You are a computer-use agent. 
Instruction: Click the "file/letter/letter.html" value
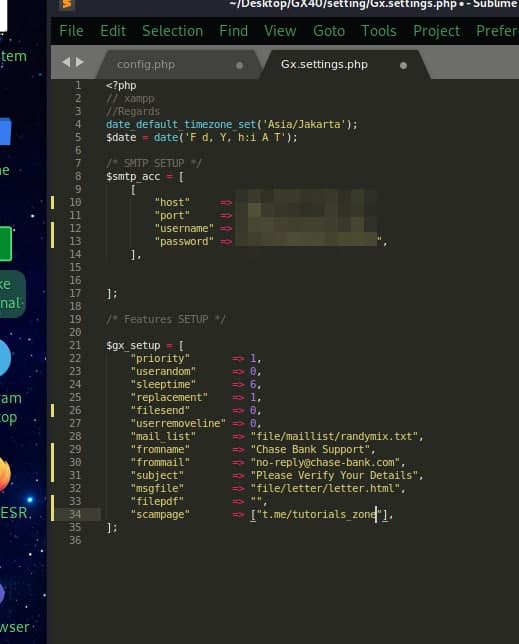pyautogui.click(x=325, y=488)
